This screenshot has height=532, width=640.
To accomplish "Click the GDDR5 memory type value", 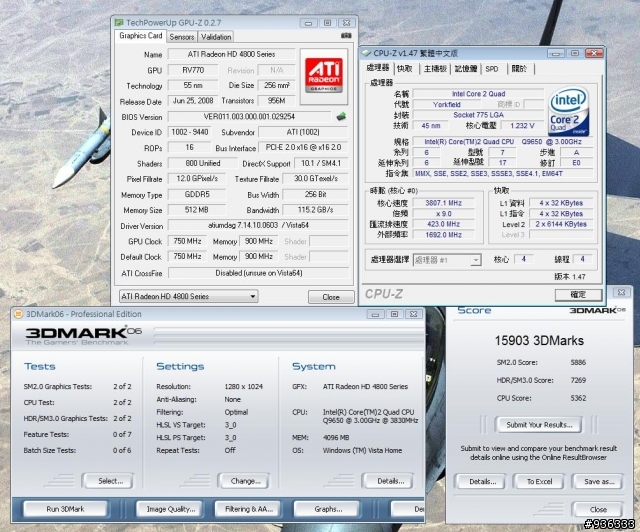I will point(197,194).
